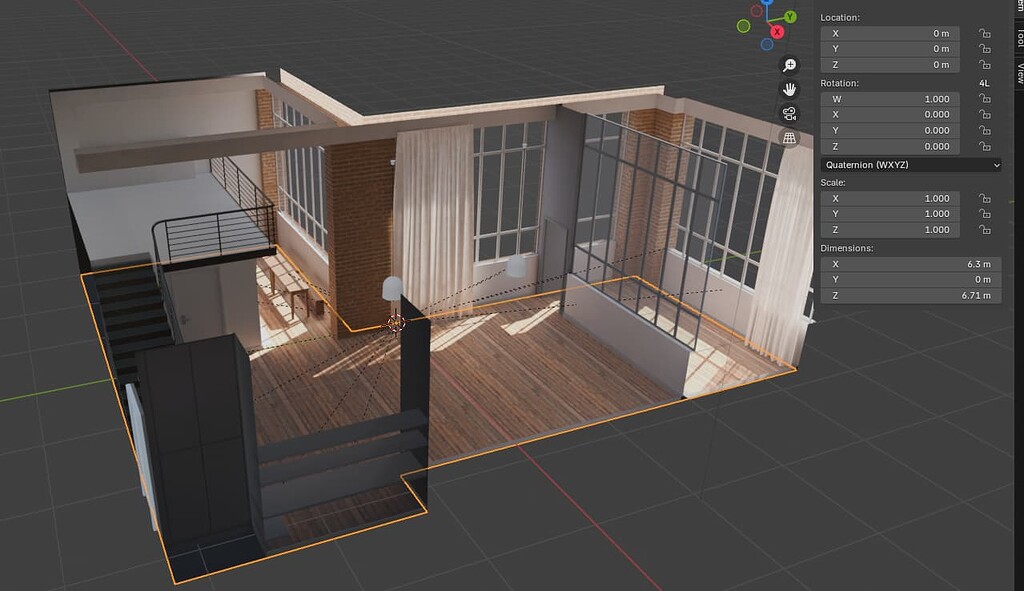Lock the Location X field with its padlock
Screen dimensions: 1024x591
(983, 34)
